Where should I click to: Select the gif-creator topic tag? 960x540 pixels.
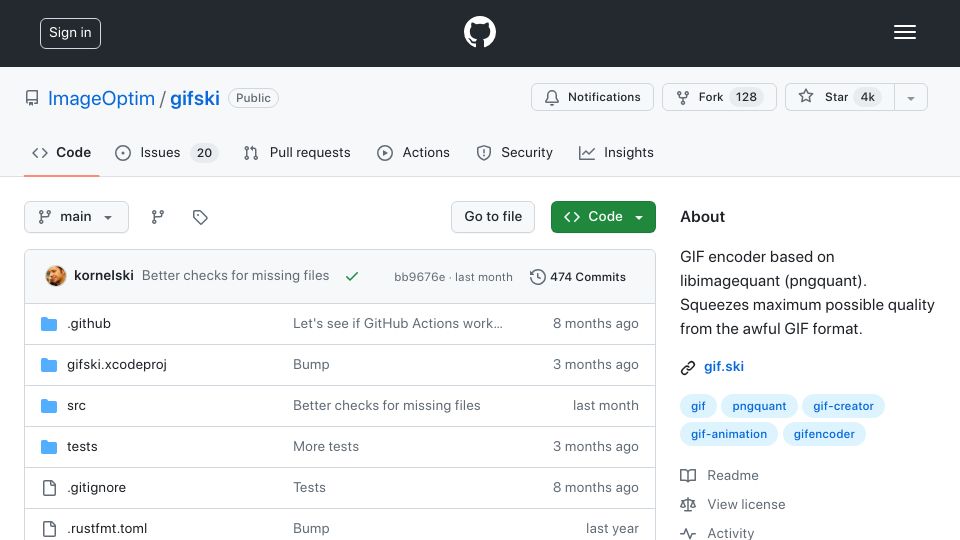843,406
